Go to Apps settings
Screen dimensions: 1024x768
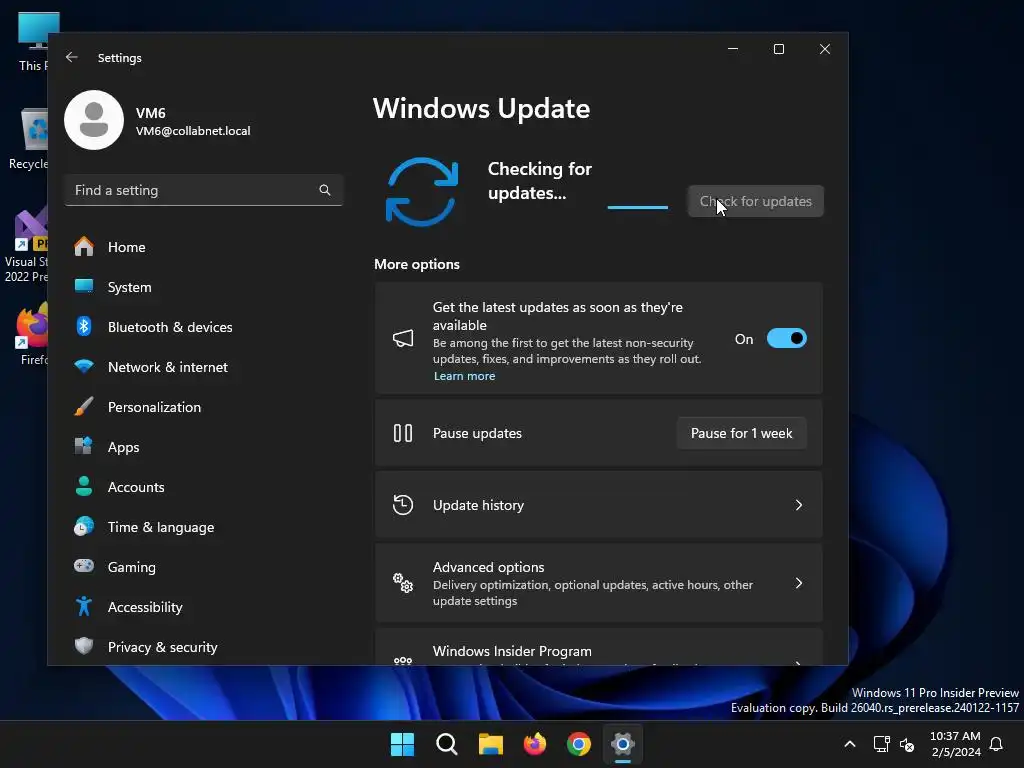(123, 447)
